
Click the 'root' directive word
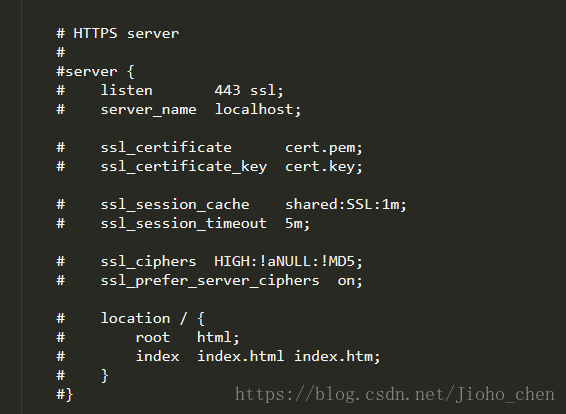click(153, 338)
